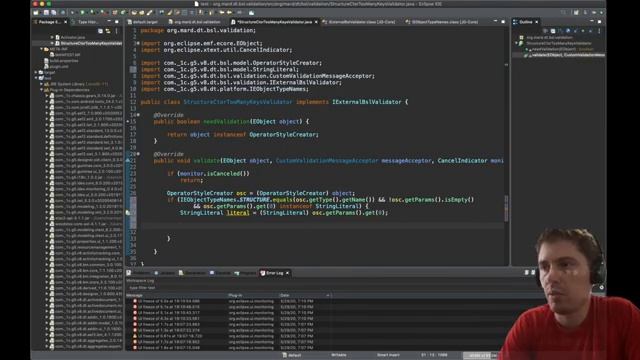Viewport: 640px width, 360px height.
Task: Sort Error Log by the Plug-in column
Action: [253, 295]
